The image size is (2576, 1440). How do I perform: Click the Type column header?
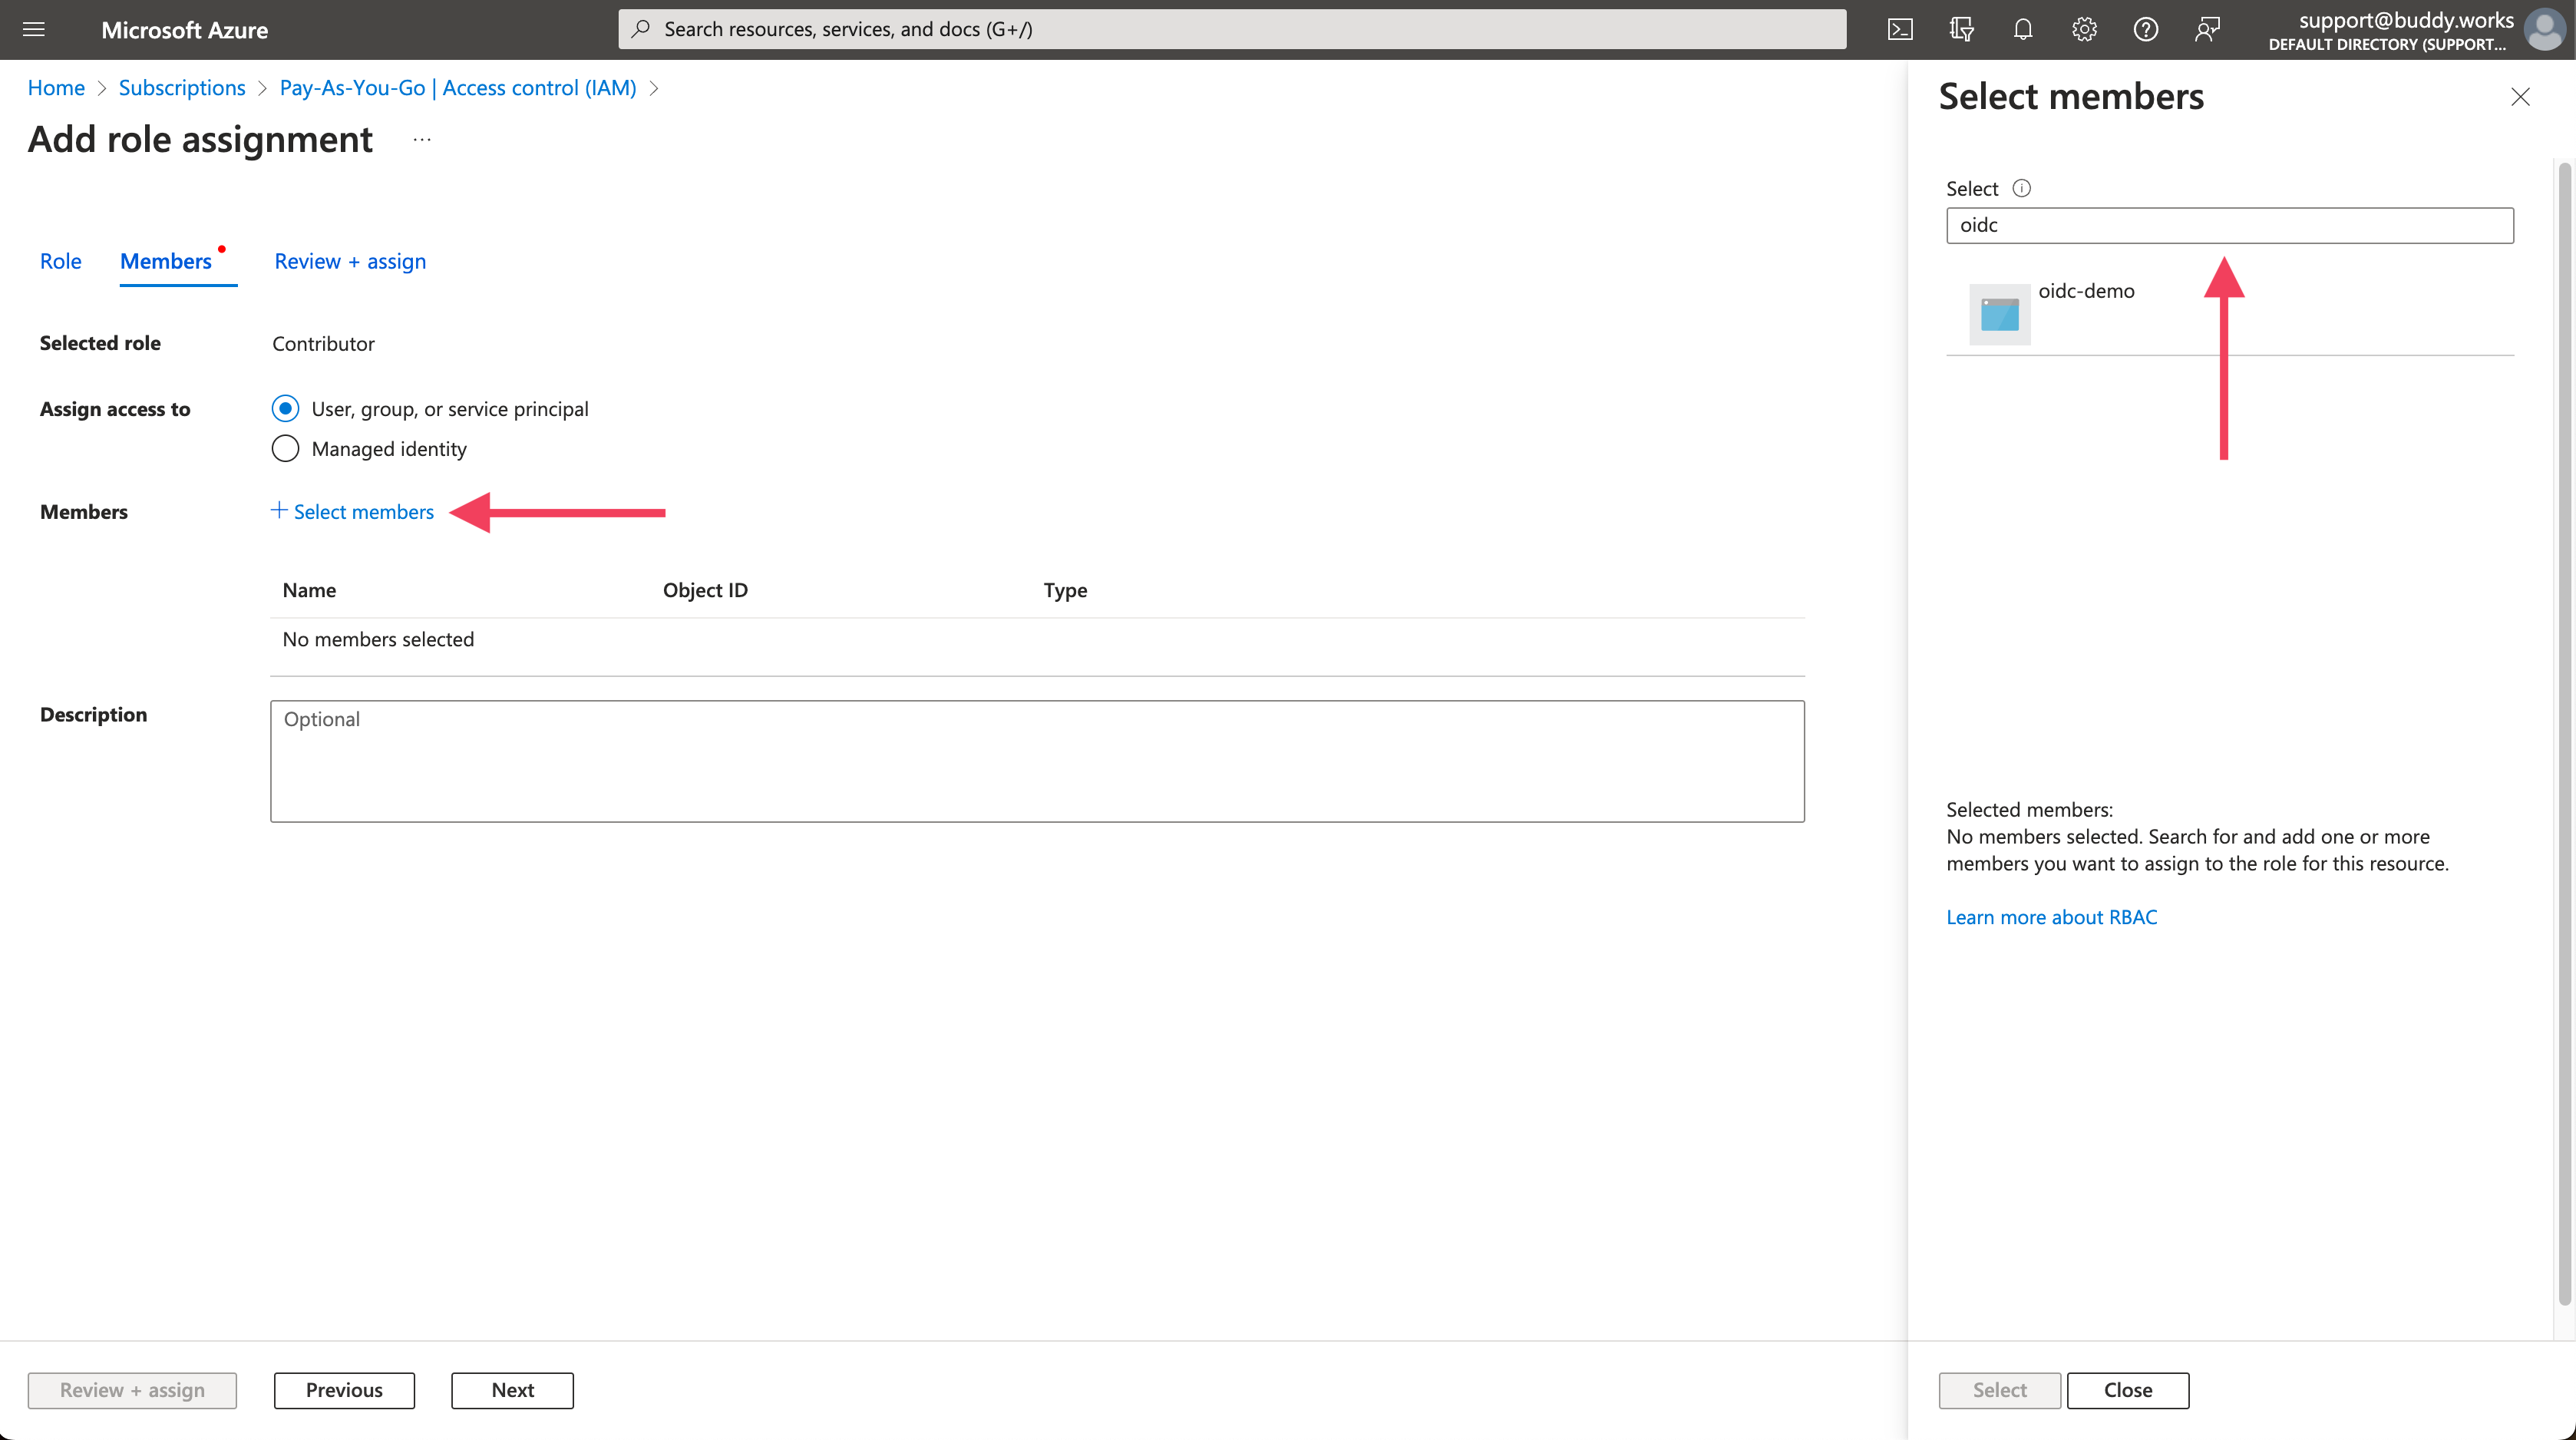point(1065,590)
